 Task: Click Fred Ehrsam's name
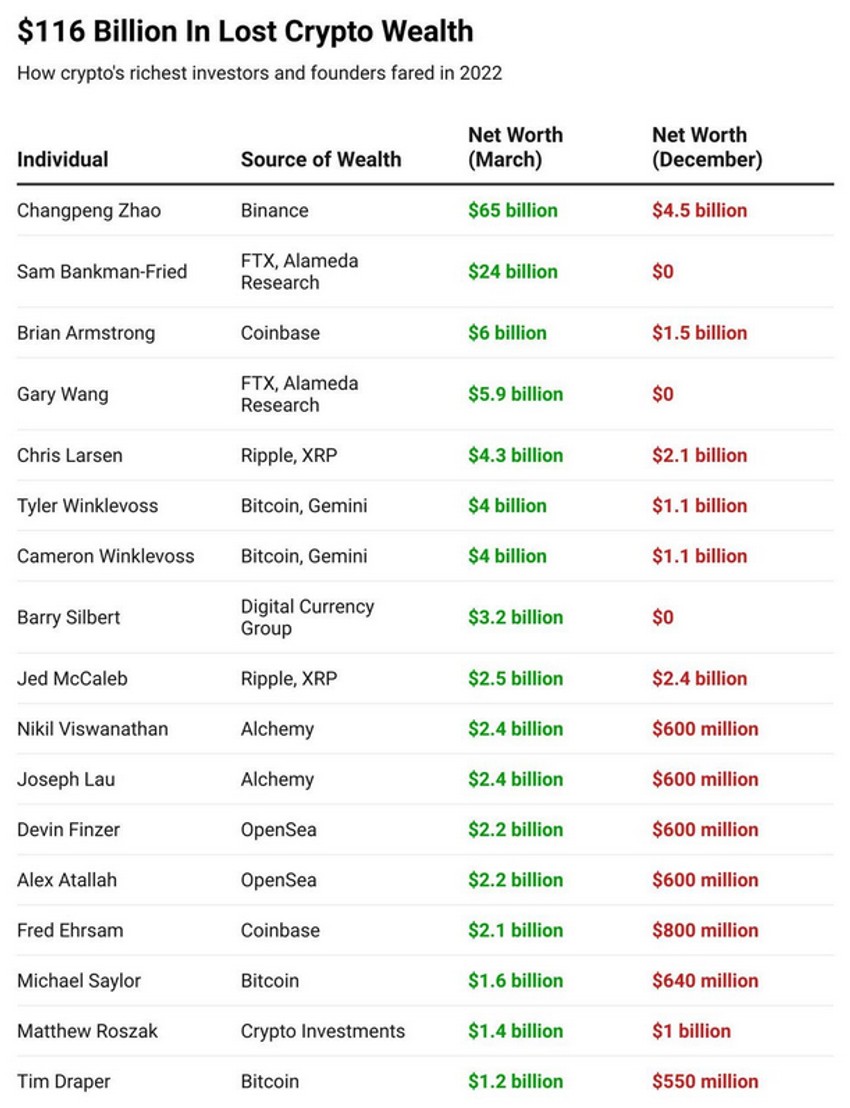[x=70, y=930]
